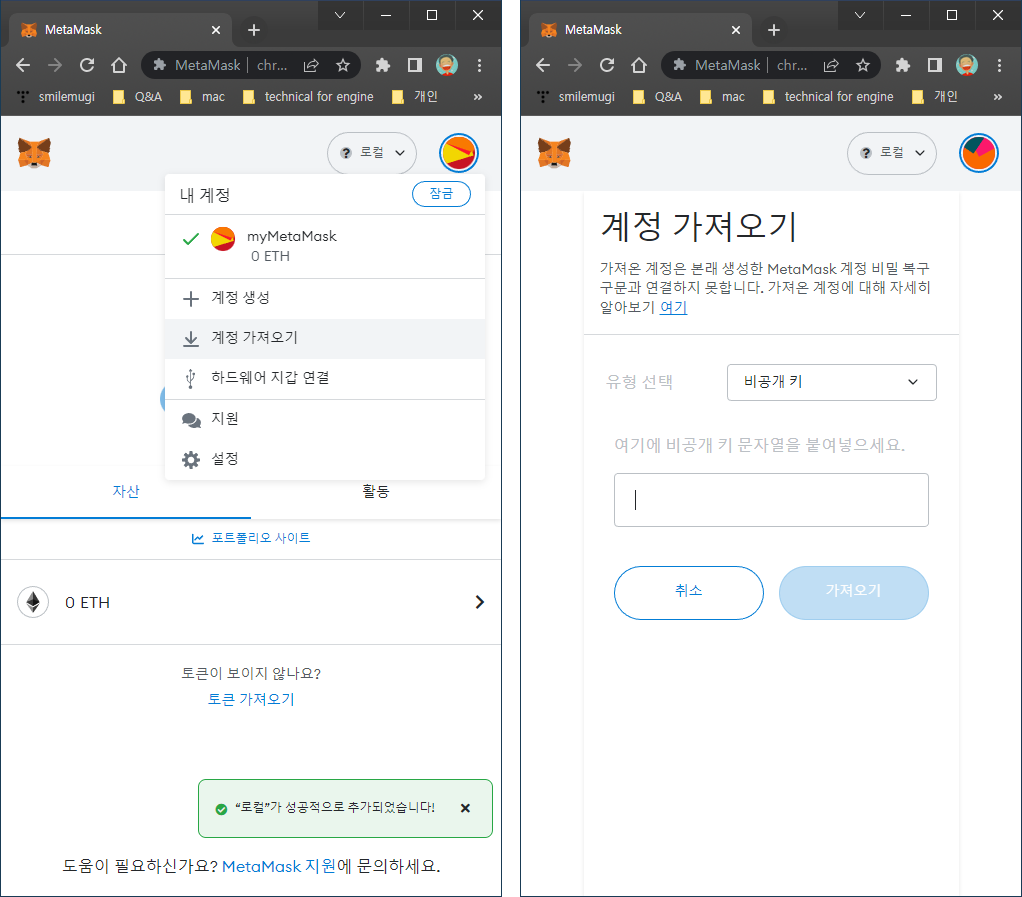Choose 계정 생성 menu item
This screenshot has height=897, width=1022.
pyautogui.click(x=325, y=299)
